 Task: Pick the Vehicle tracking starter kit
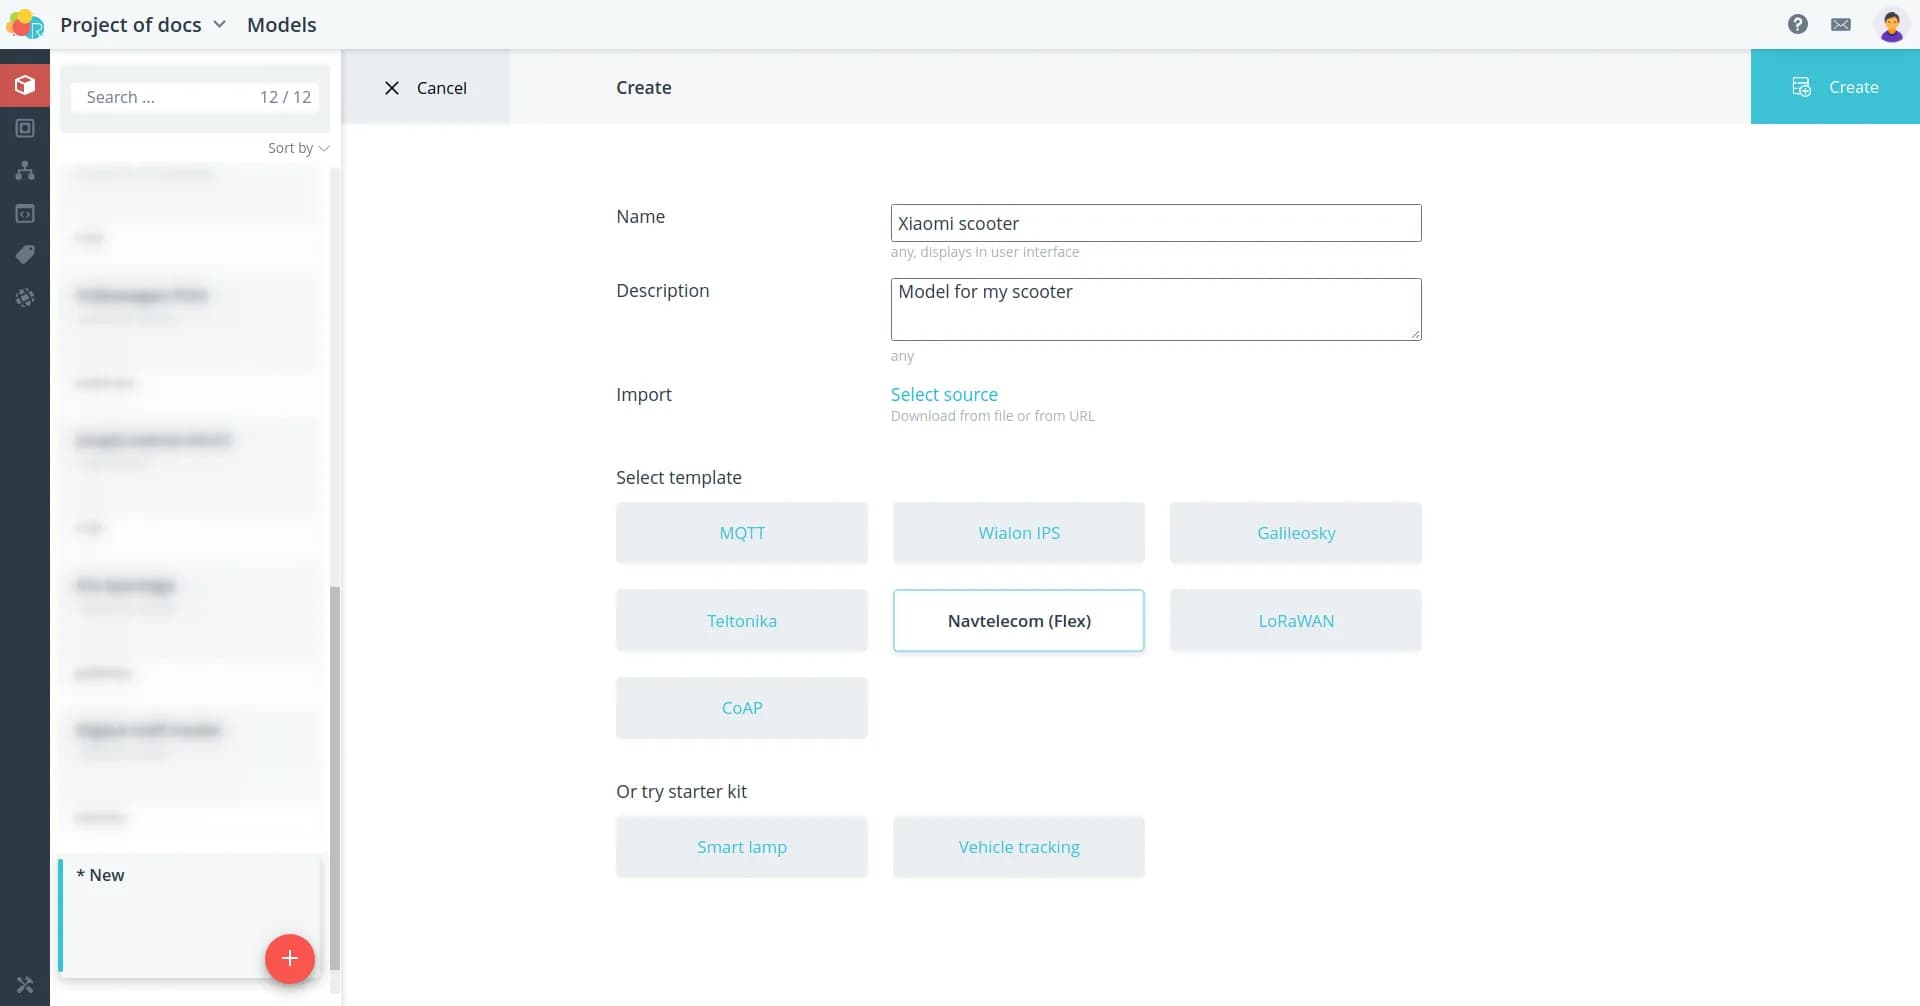pos(1018,847)
